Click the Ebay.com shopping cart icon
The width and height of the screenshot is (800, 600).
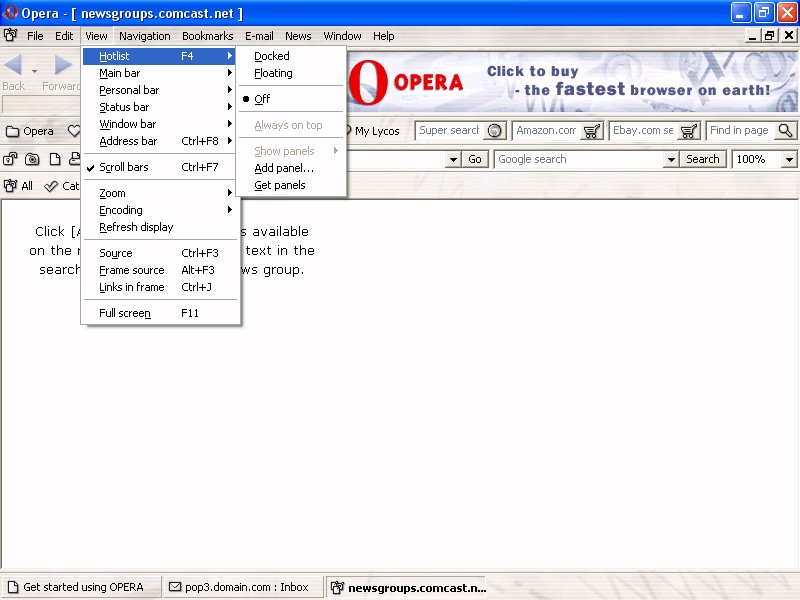pos(689,131)
